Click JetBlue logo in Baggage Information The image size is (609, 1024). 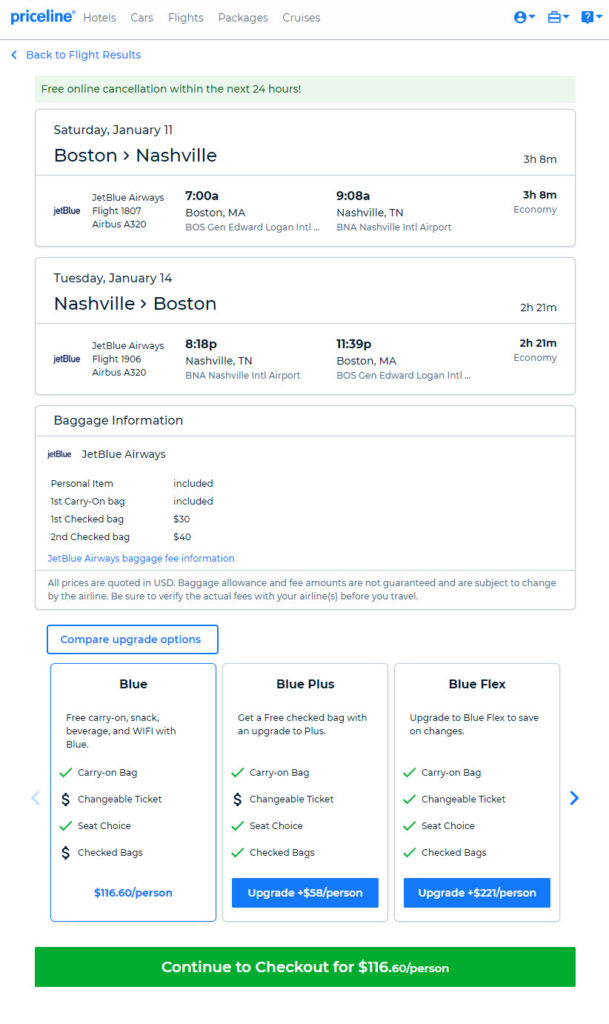(x=59, y=454)
